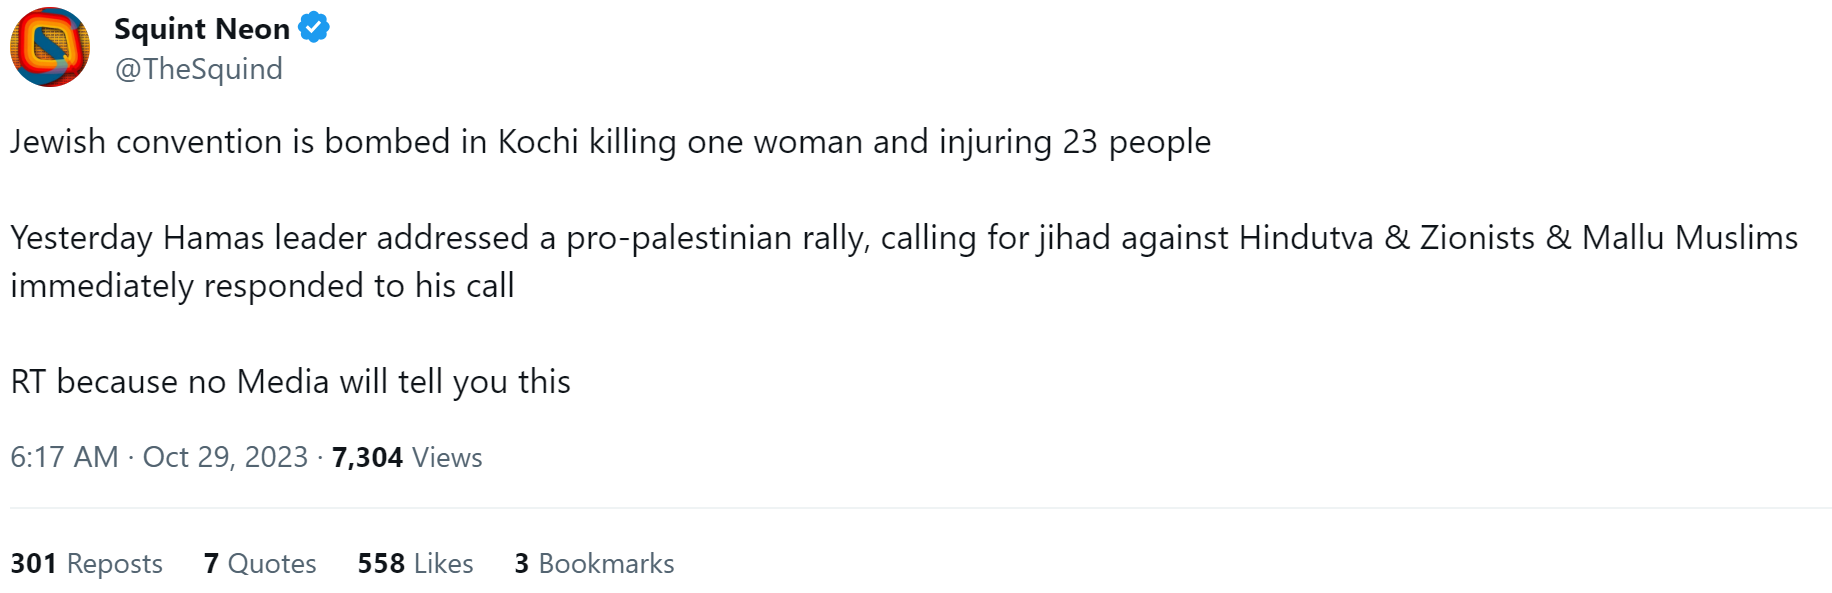Open the Squint Neon profile avatar
The image size is (1832, 593).
[50, 47]
